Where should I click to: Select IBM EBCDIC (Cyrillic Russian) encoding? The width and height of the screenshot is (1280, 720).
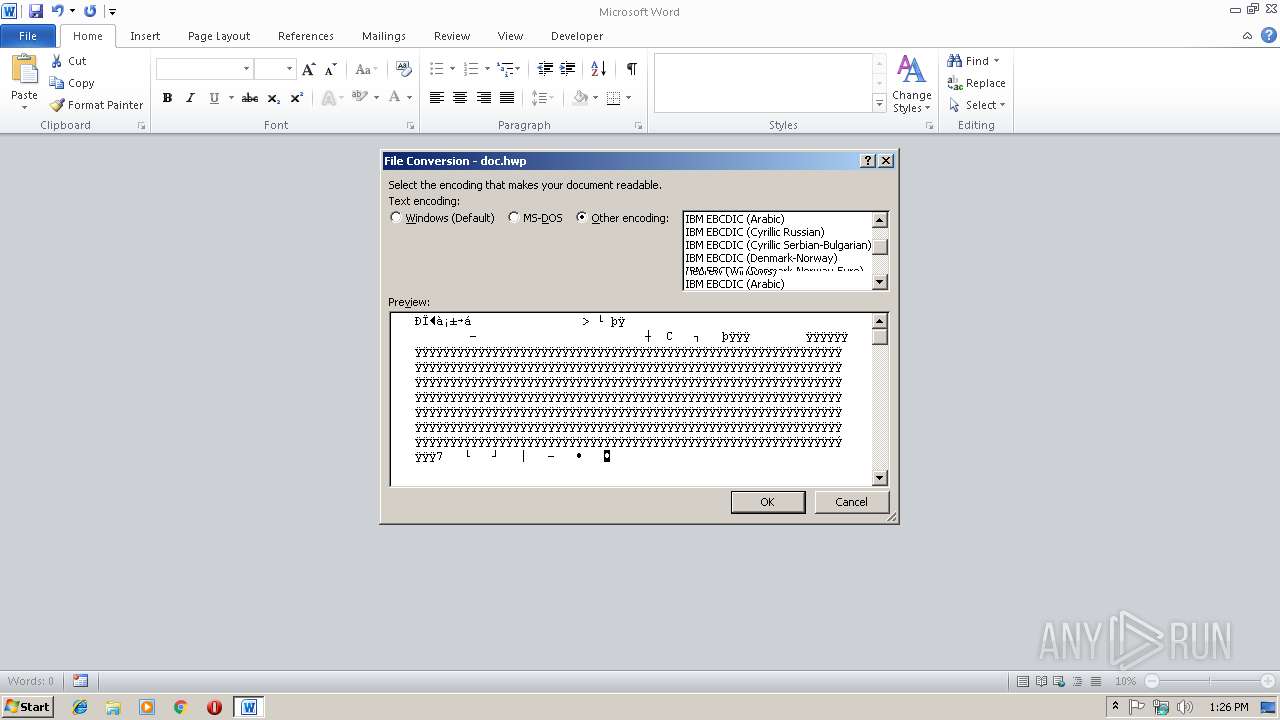coord(755,232)
